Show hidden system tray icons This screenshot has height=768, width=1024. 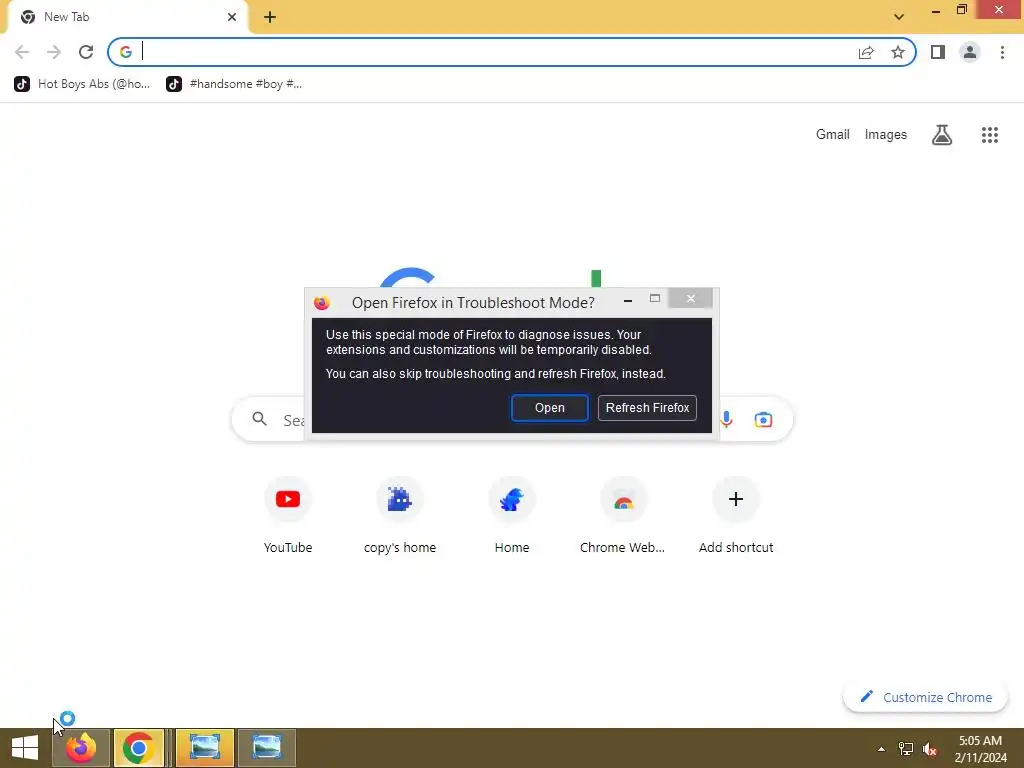pyautogui.click(x=881, y=749)
